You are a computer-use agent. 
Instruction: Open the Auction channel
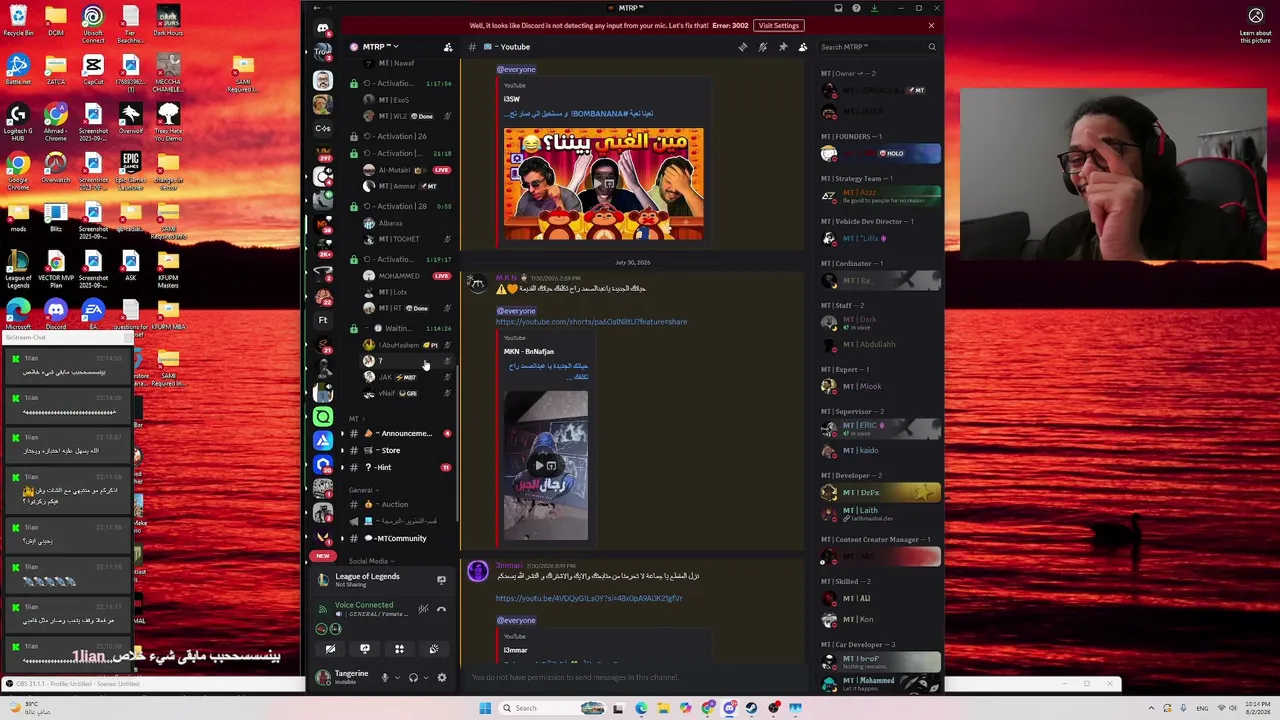[x=398, y=505]
